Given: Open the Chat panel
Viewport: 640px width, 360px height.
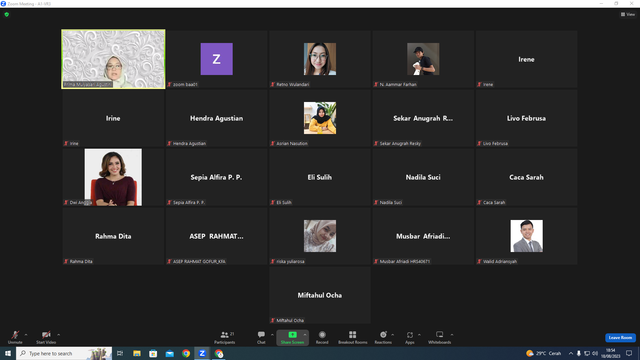Looking at the screenshot, I should click(261, 337).
